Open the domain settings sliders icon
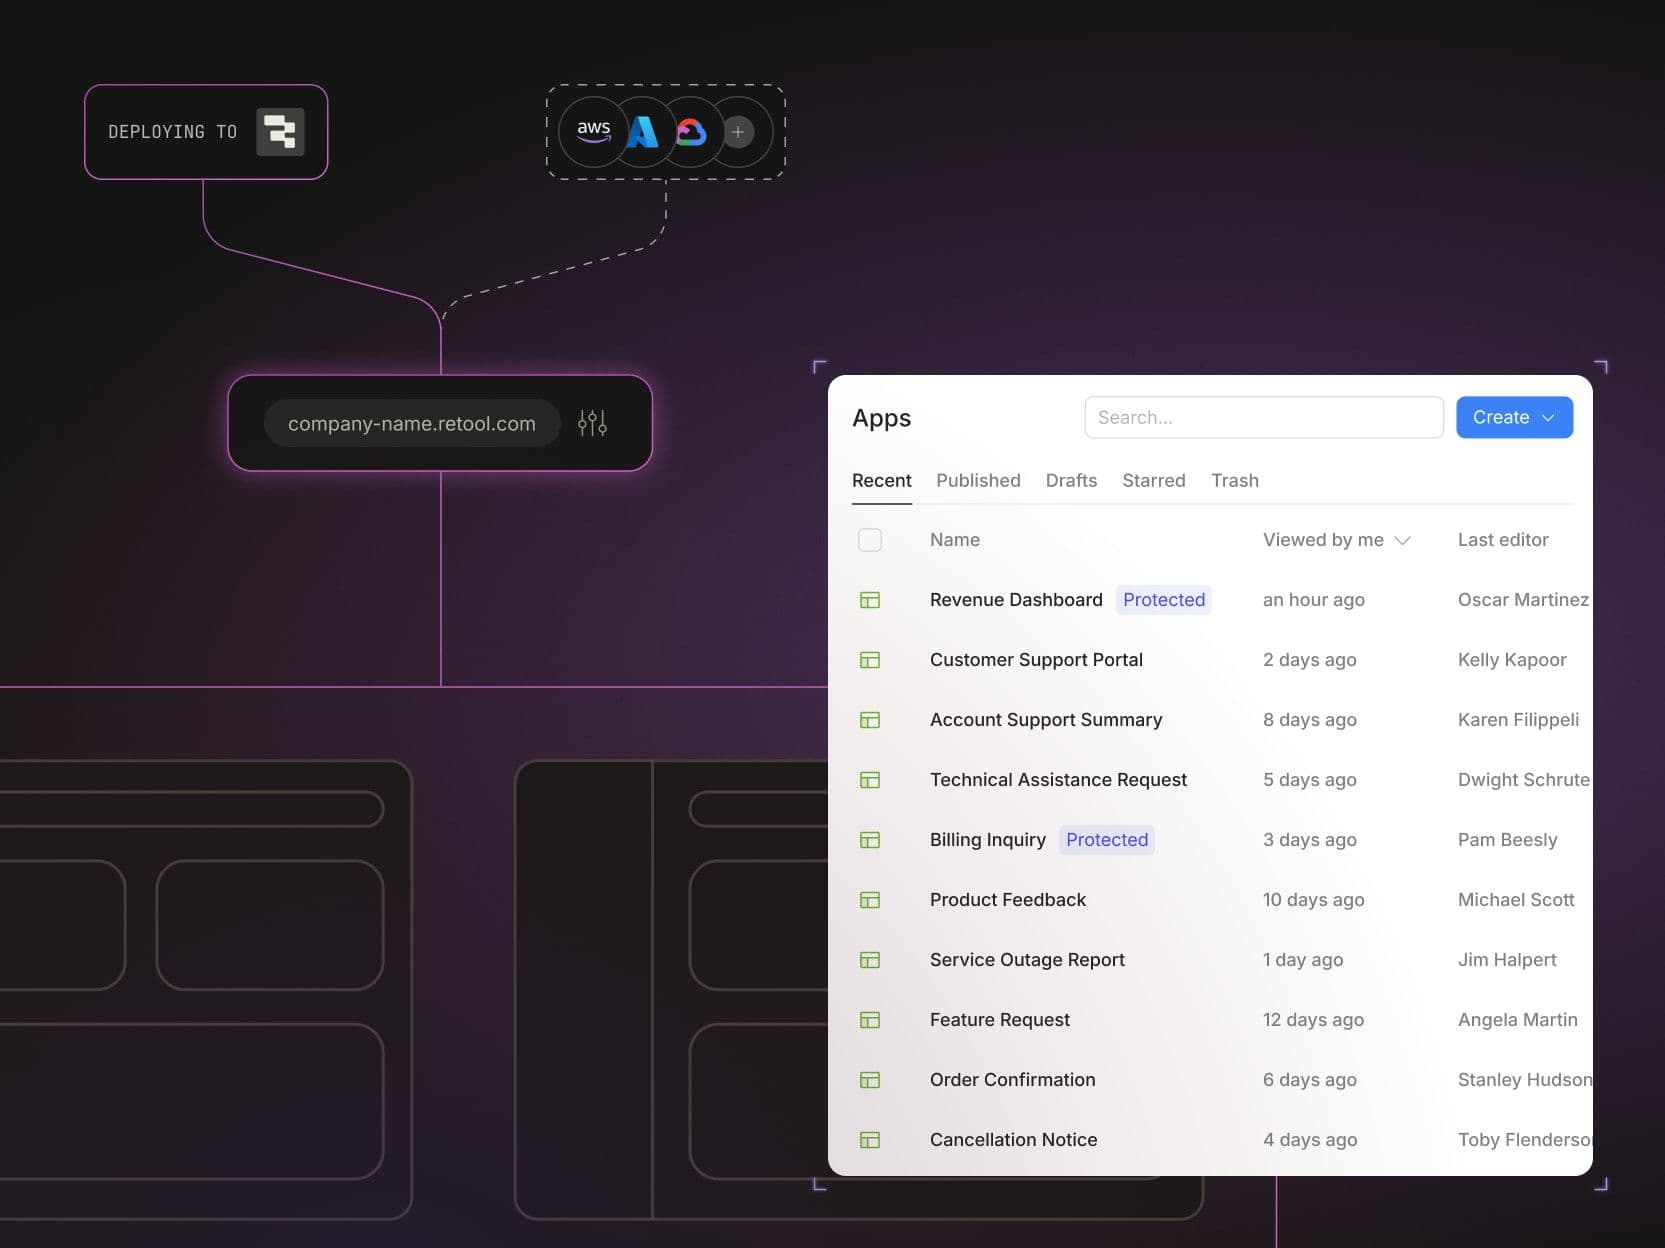 pyautogui.click(x=592, y=423)
